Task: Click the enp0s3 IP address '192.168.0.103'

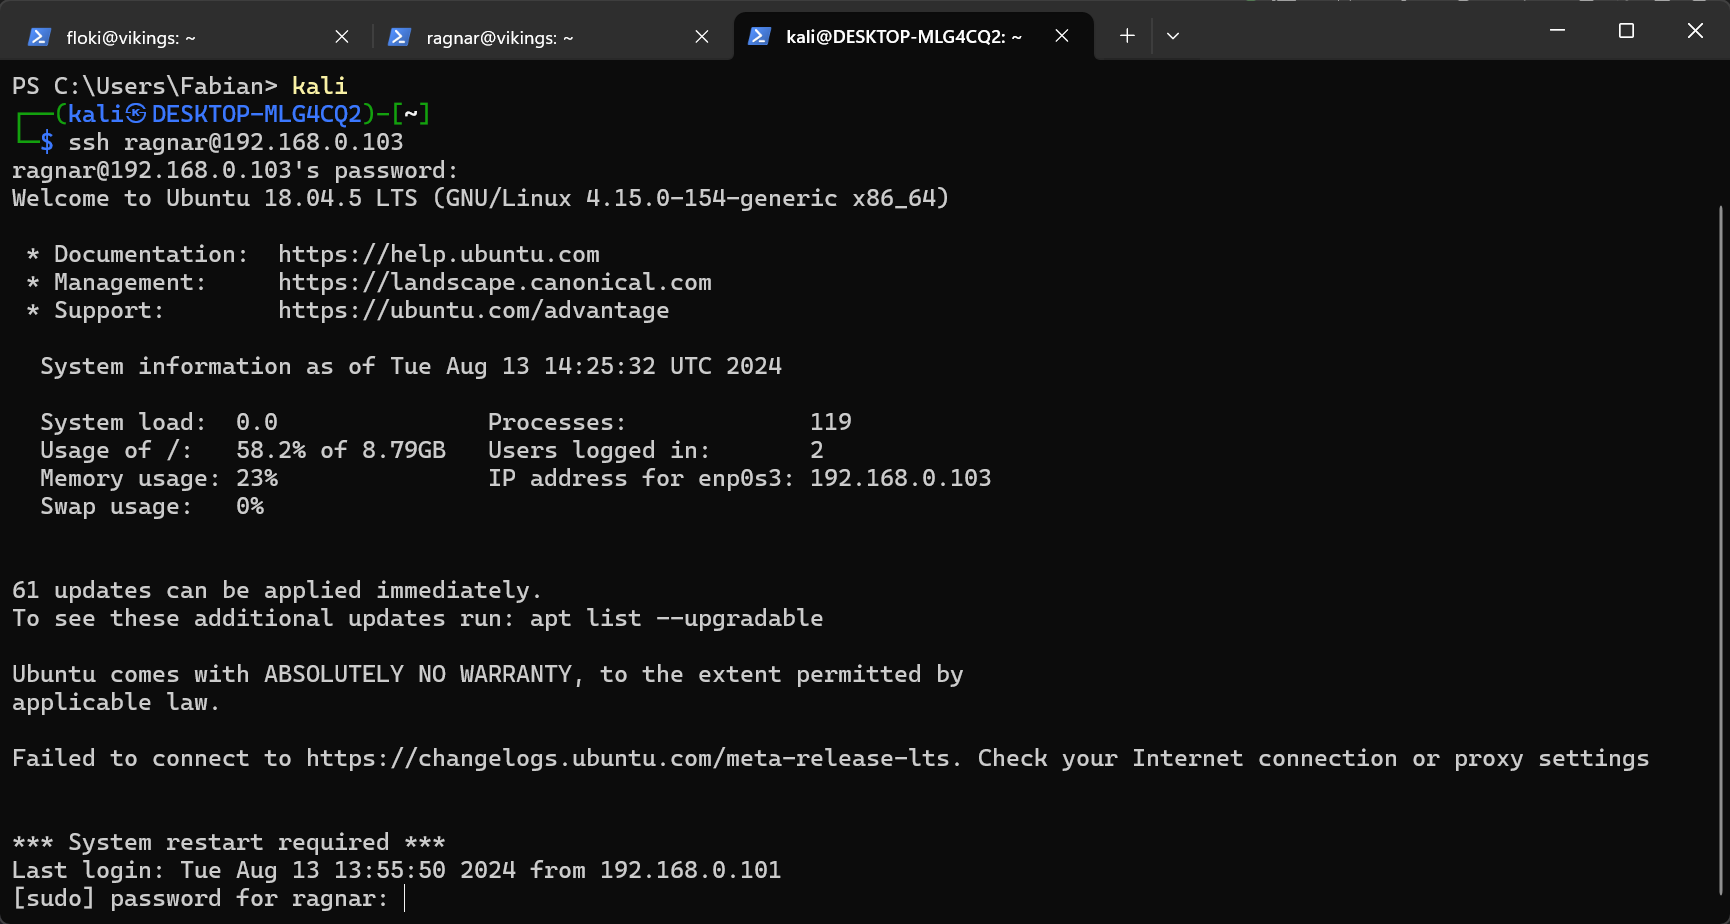Action: [x=901, y=478]
